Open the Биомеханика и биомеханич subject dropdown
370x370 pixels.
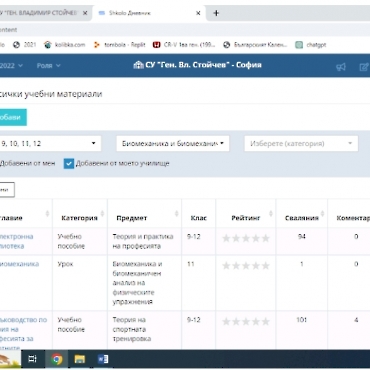173,144
